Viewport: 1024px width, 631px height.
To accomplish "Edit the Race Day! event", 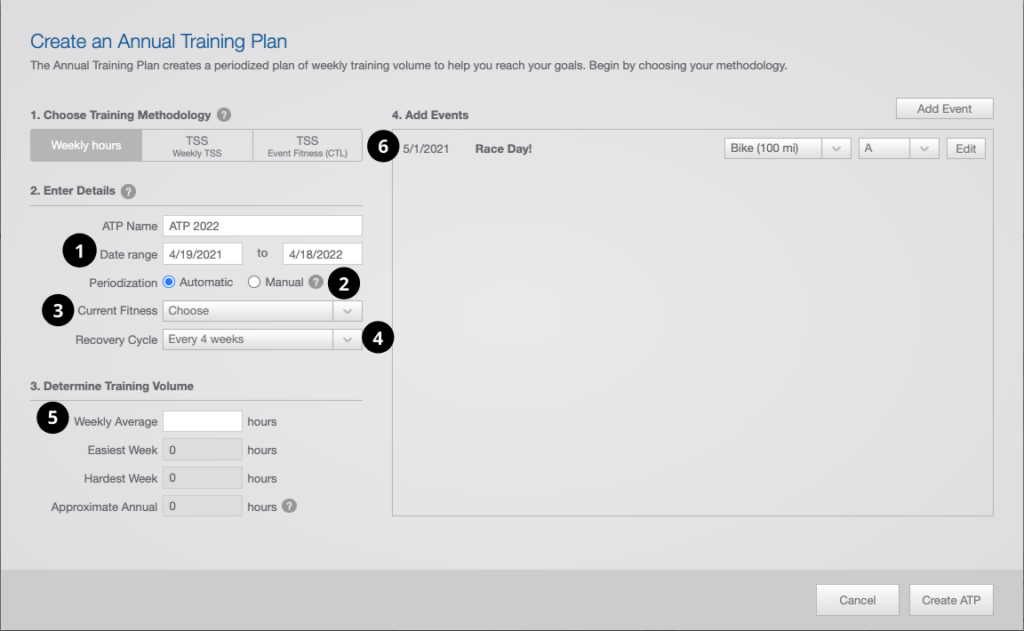I will tap(965, 148).
